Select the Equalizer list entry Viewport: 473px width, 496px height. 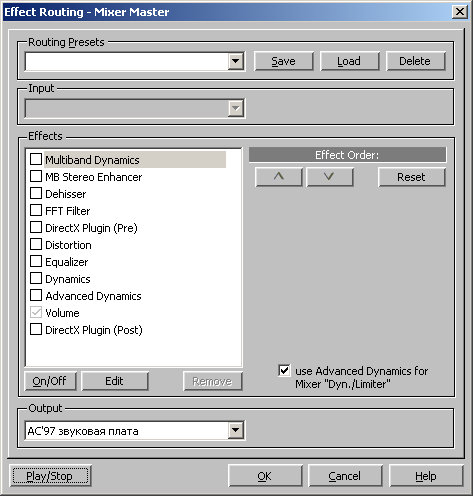pyautogui.click(x=67, y=262)
